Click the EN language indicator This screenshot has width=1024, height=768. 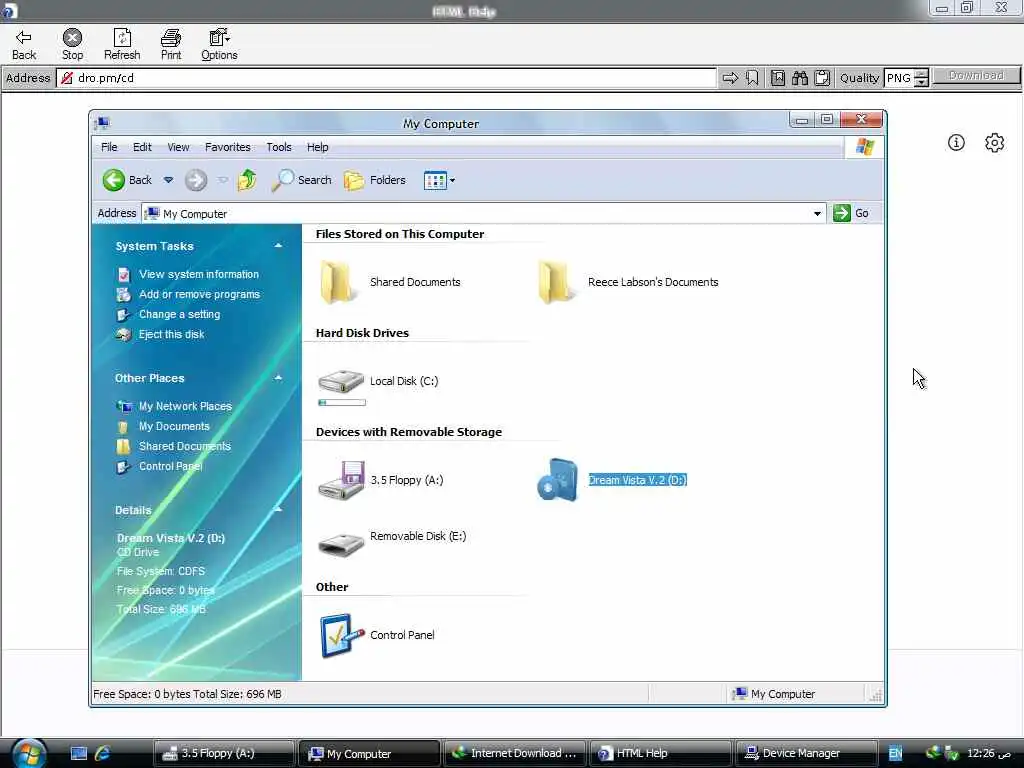pyautogui.click(x=895, y=754)
